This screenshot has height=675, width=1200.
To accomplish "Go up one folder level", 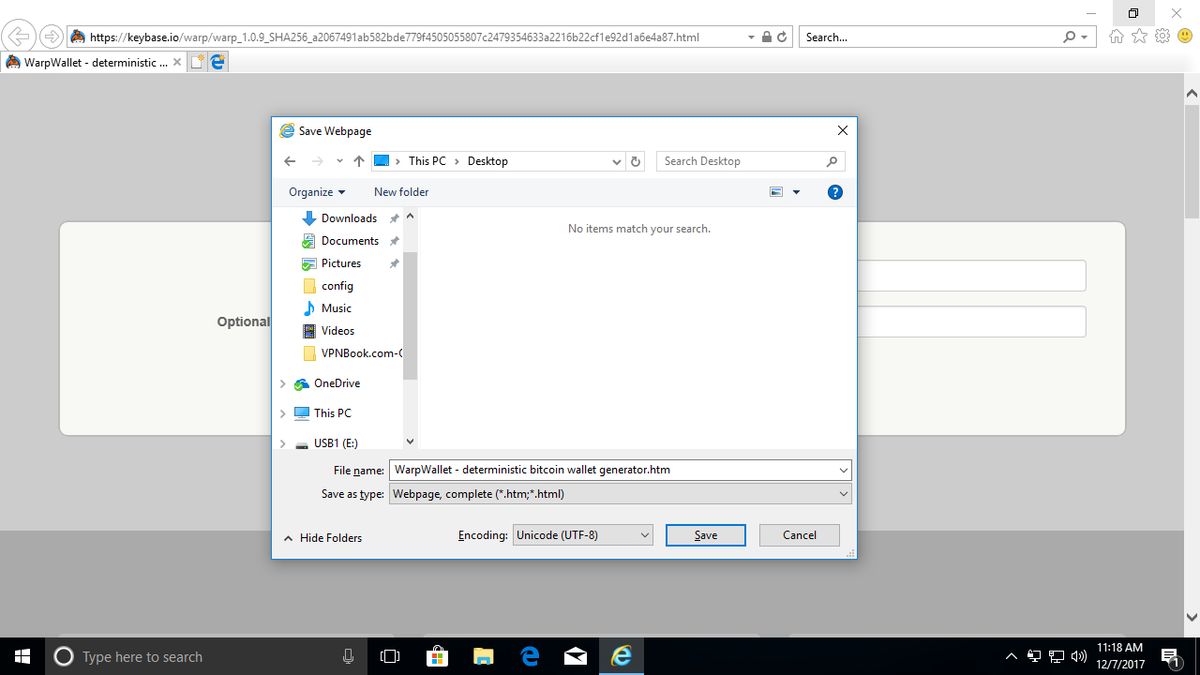I will 359,160.
